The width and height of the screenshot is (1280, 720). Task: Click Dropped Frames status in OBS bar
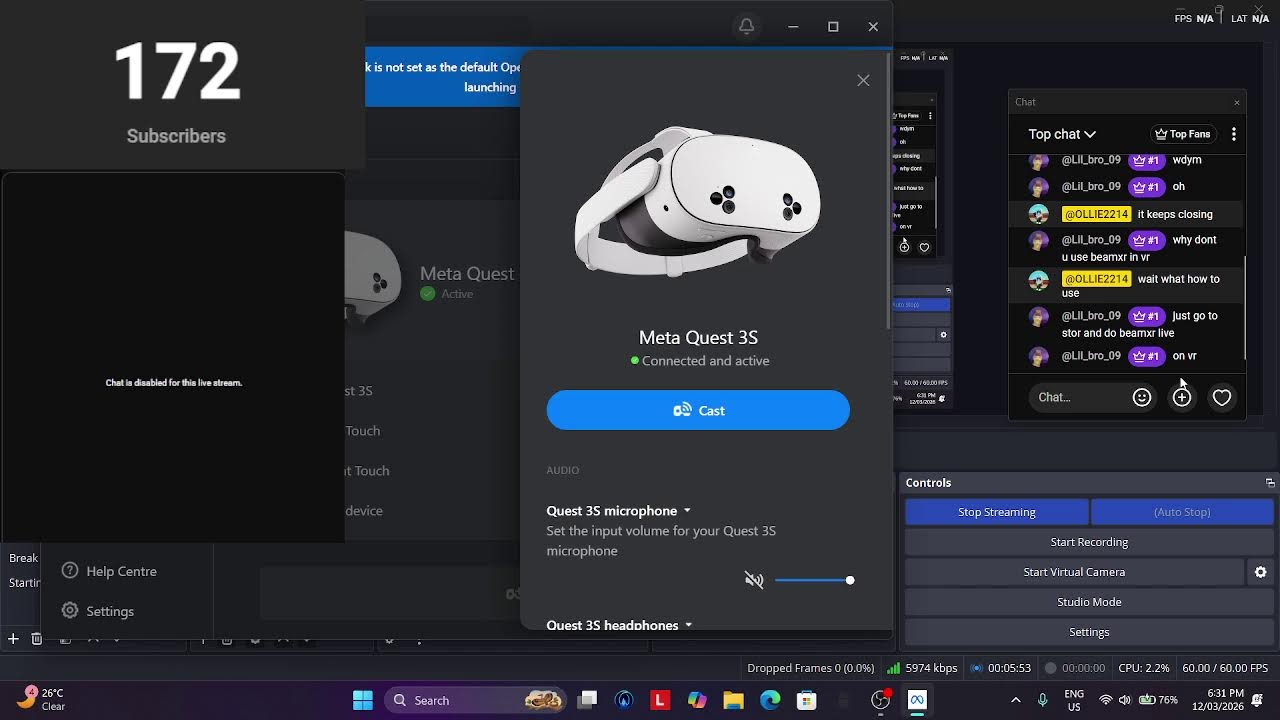coord(810,668)
